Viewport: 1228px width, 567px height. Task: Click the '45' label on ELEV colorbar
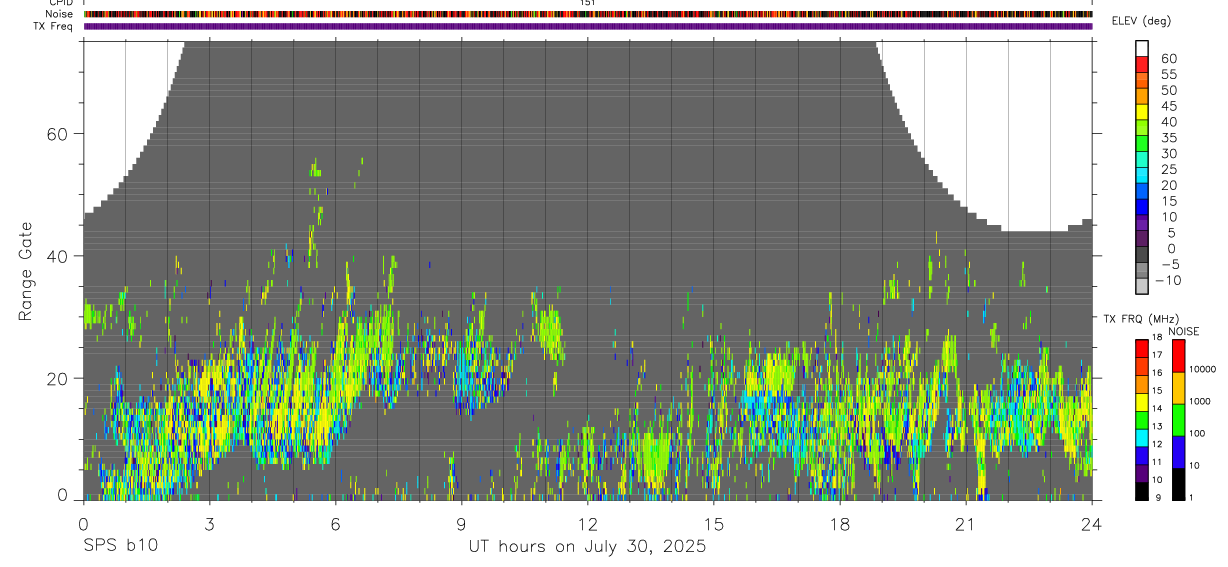coord(1168,106)
